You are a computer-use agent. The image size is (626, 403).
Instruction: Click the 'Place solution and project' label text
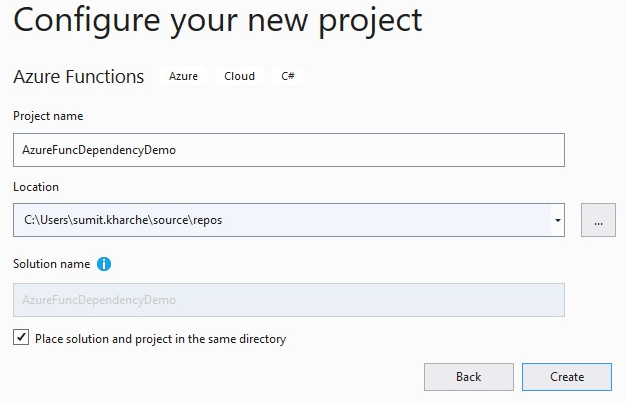(x=160, y=339)
